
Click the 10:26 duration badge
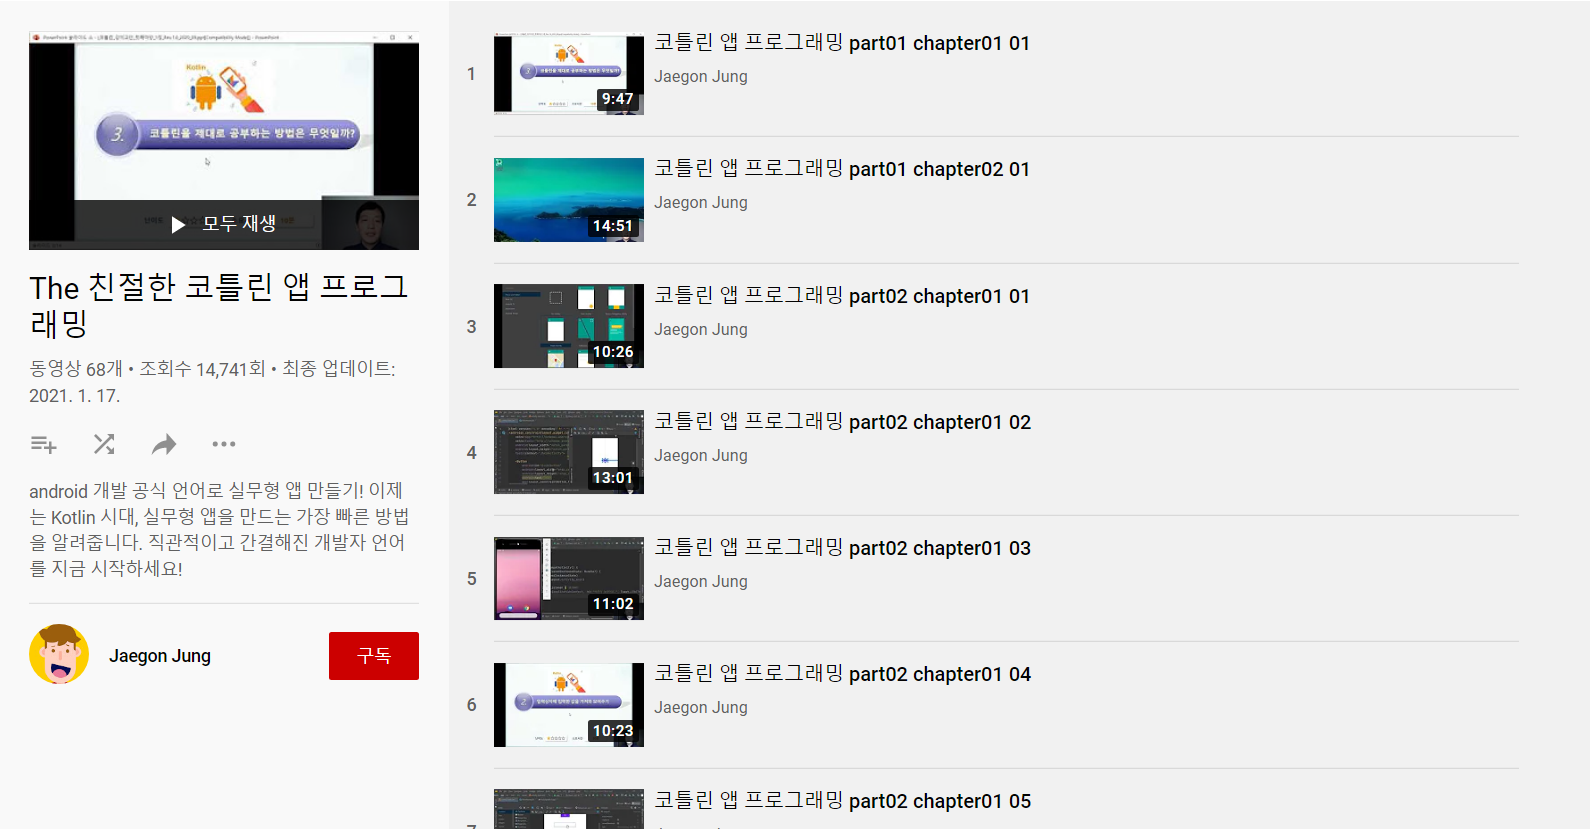(613, 352)
